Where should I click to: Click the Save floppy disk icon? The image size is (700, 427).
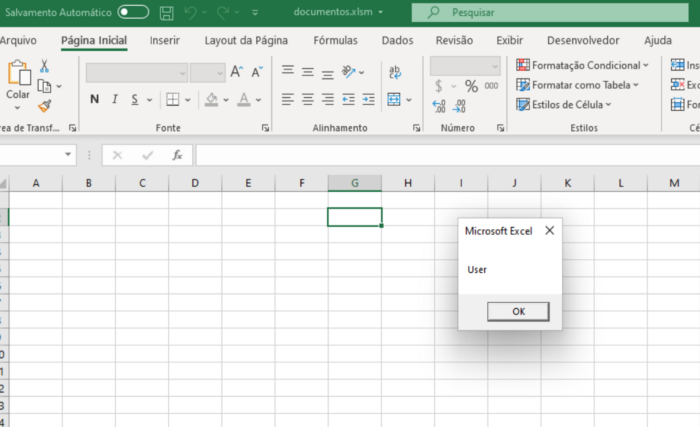coord(167,13)
